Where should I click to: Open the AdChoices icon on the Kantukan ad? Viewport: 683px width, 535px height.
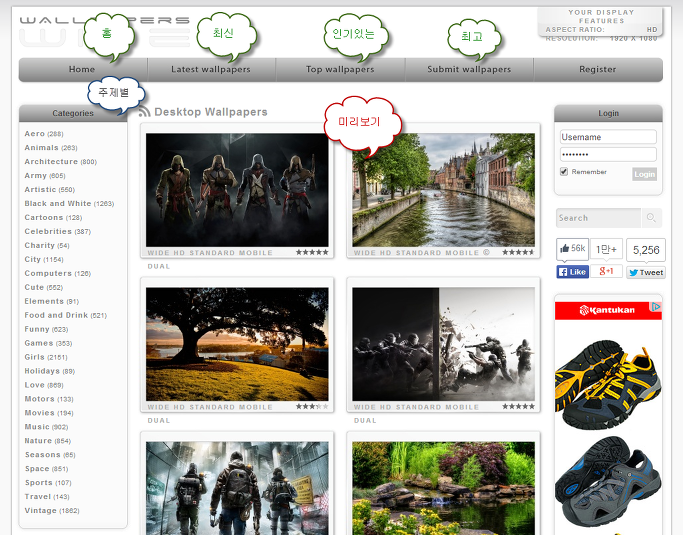pyautogui.click(x=656, y=307)
